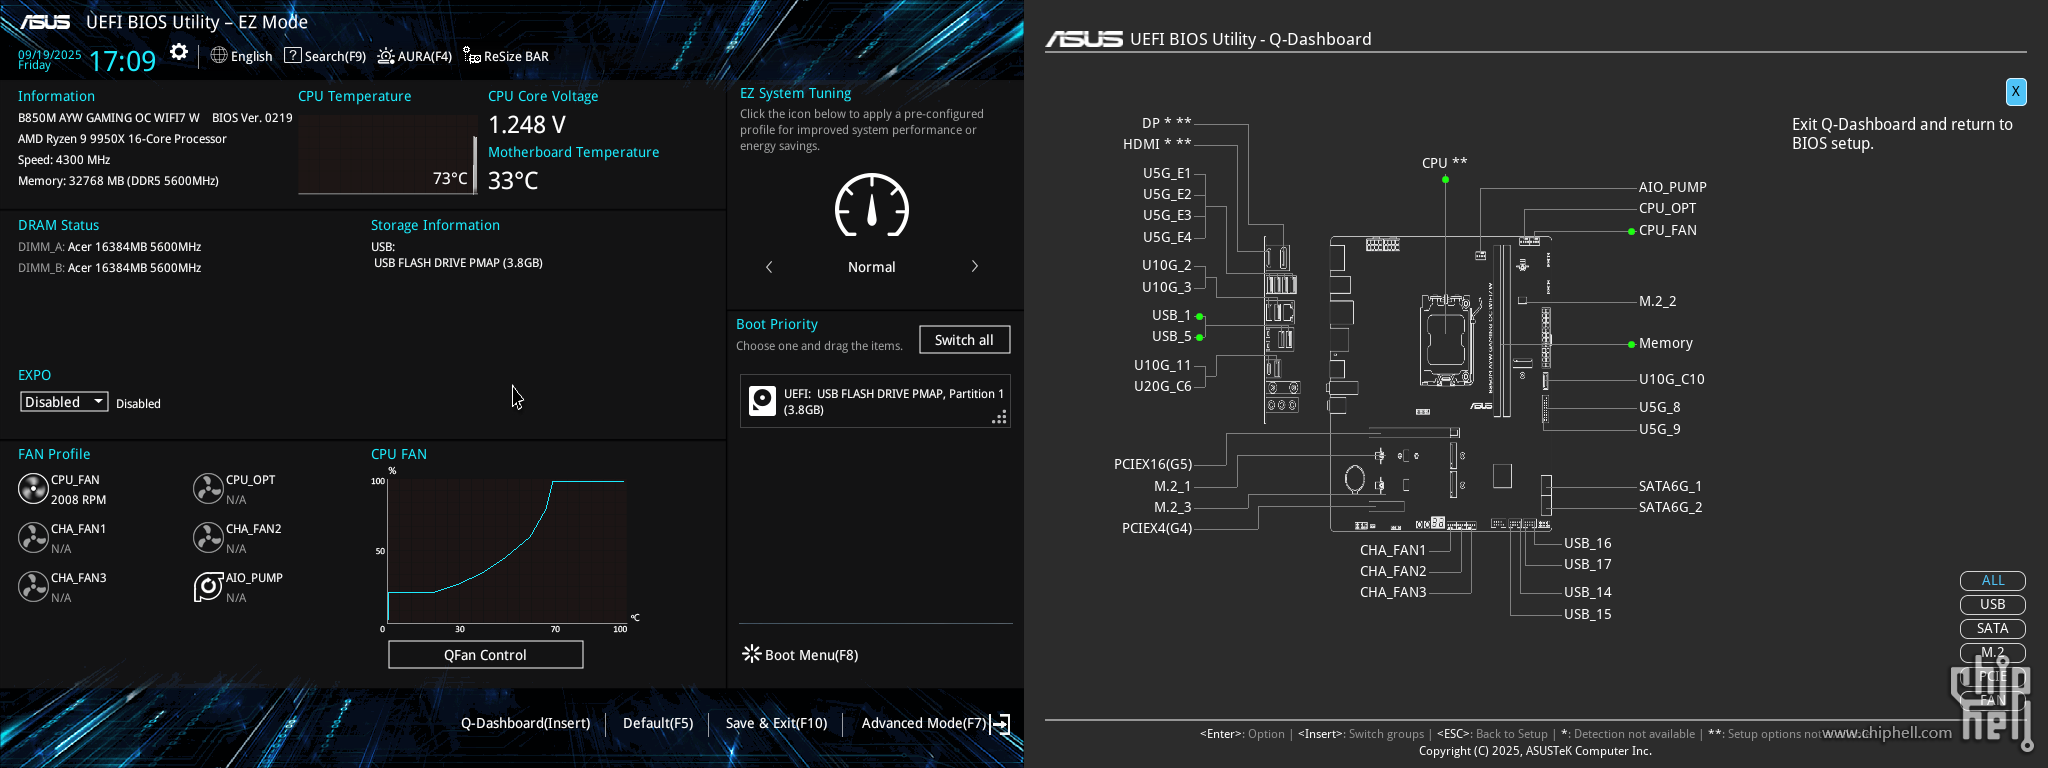Select the UEFI USB FLASH DRIVE boot entry
2048x768 pixels.
coord(875,401)
